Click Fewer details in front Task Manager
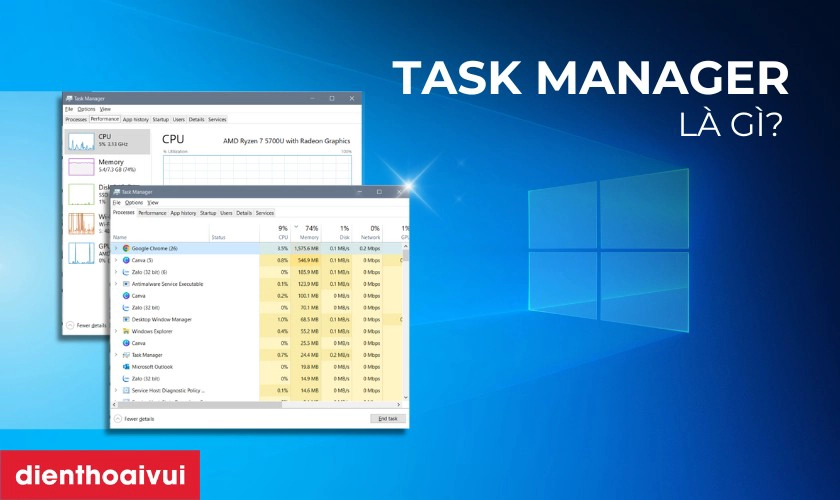840x500 pixels. tap(134, 419)
